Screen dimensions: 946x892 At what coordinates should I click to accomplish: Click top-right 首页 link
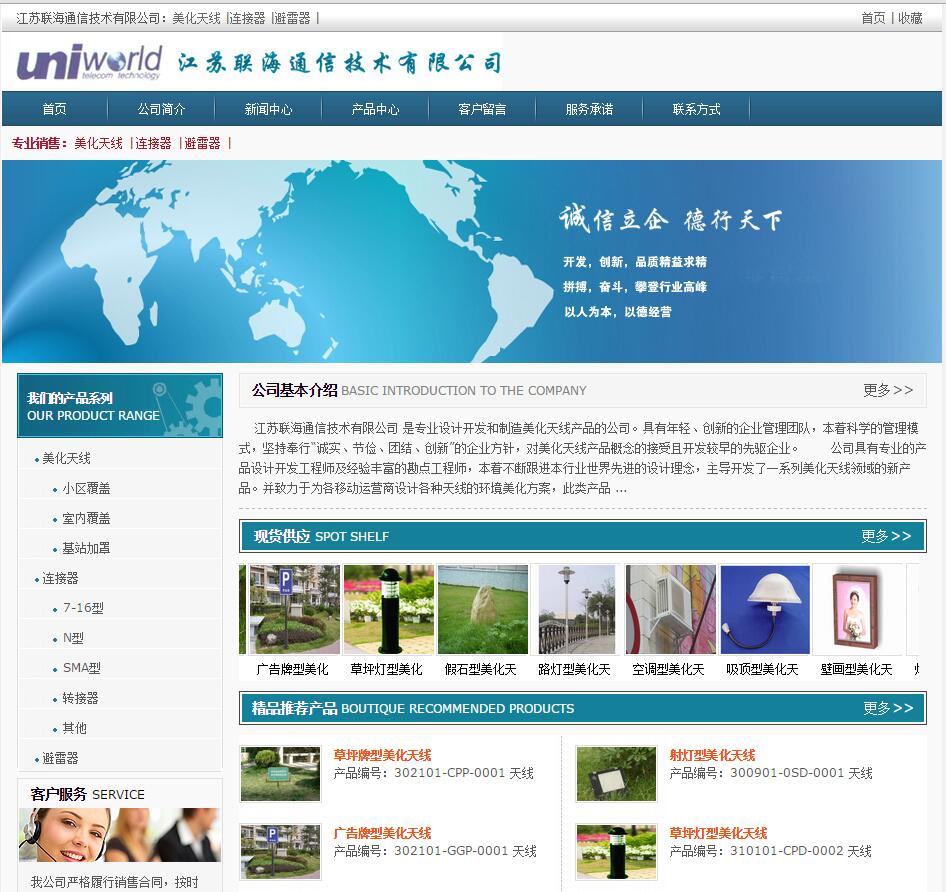click(x=873, y=18)
